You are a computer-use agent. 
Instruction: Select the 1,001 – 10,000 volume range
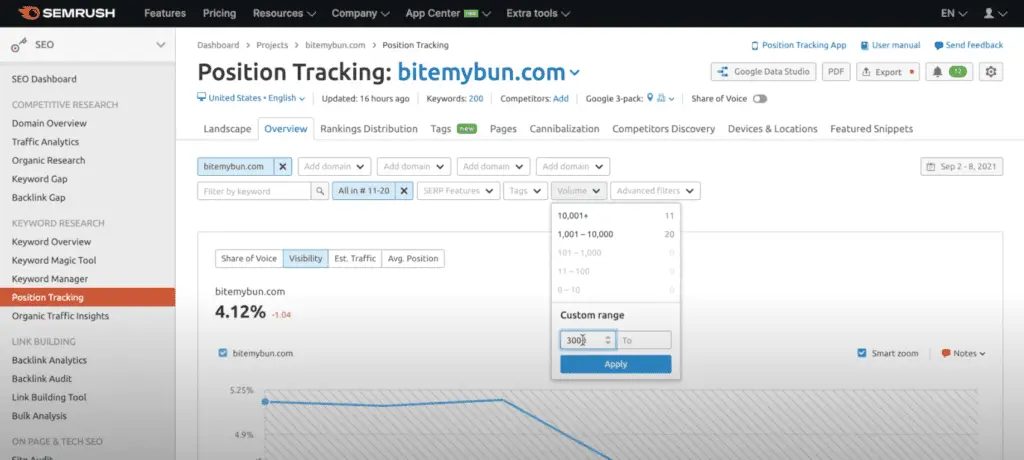click(x=616, y=234)
